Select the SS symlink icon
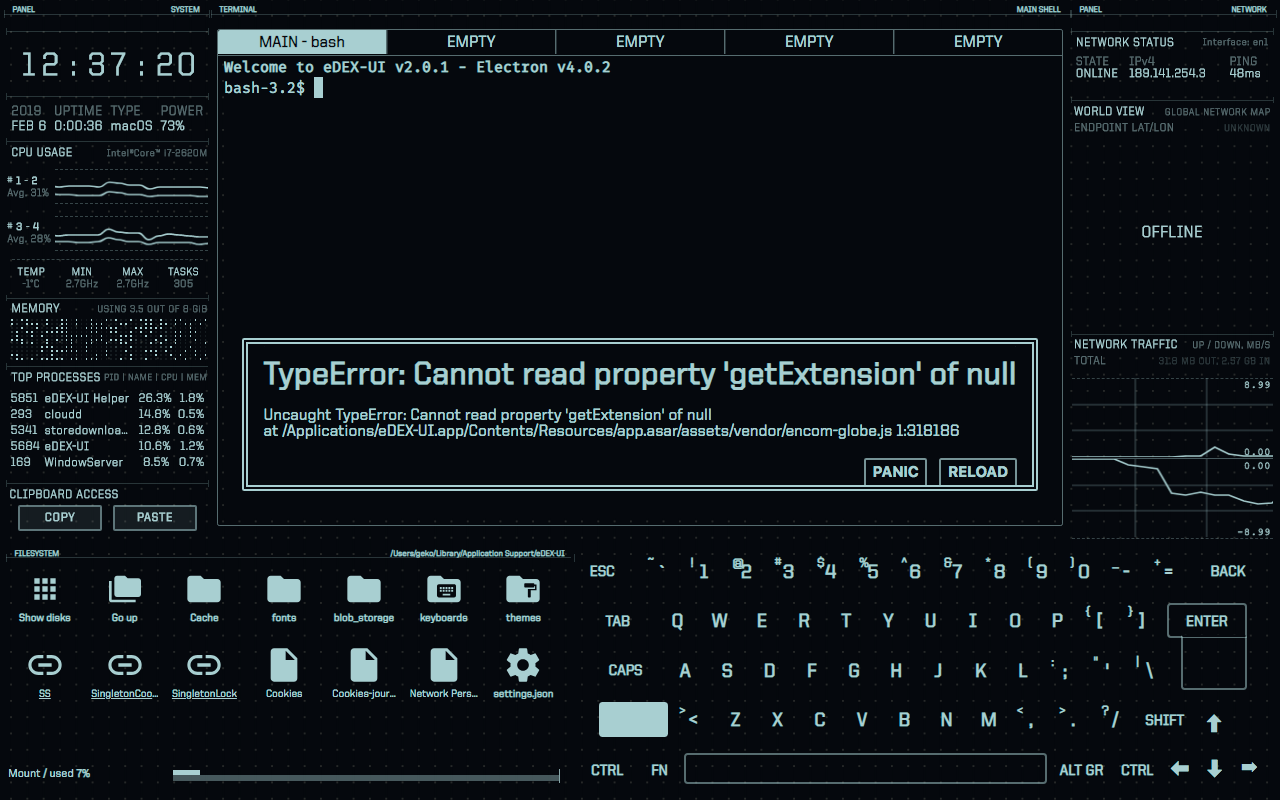 (x=45, y=665)
